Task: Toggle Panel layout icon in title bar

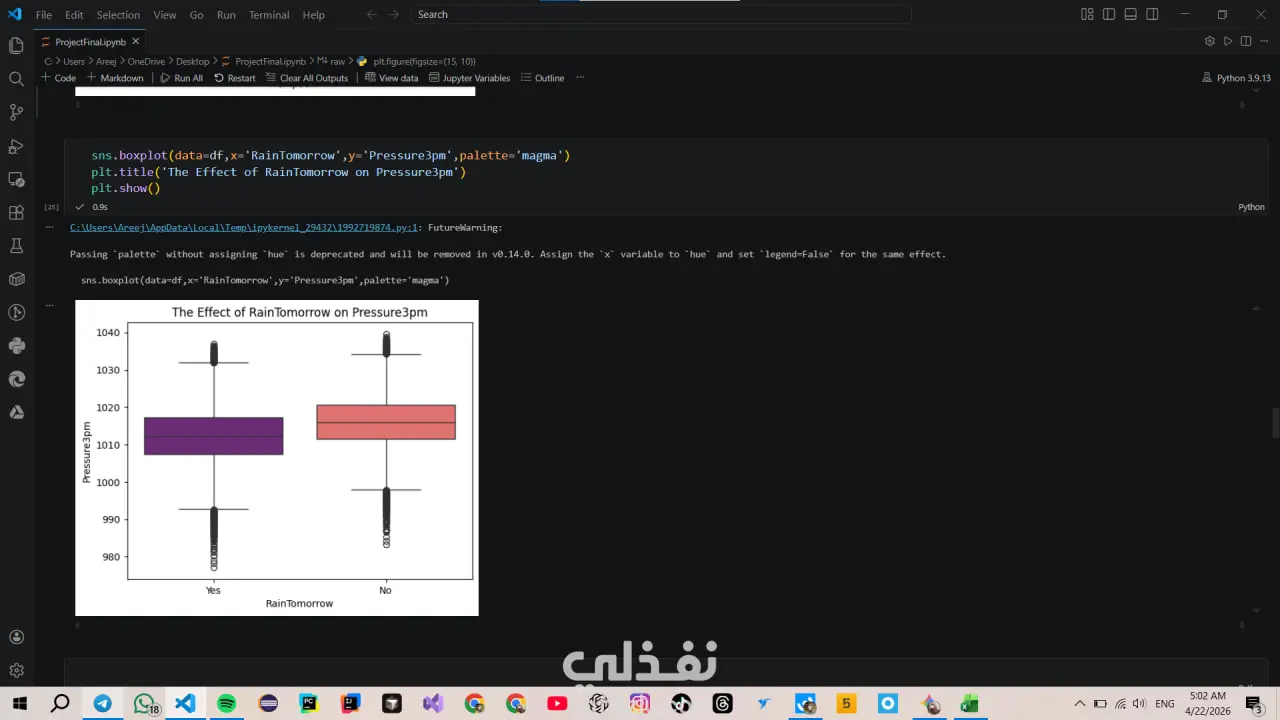Action: click(x=1130, y=14)
